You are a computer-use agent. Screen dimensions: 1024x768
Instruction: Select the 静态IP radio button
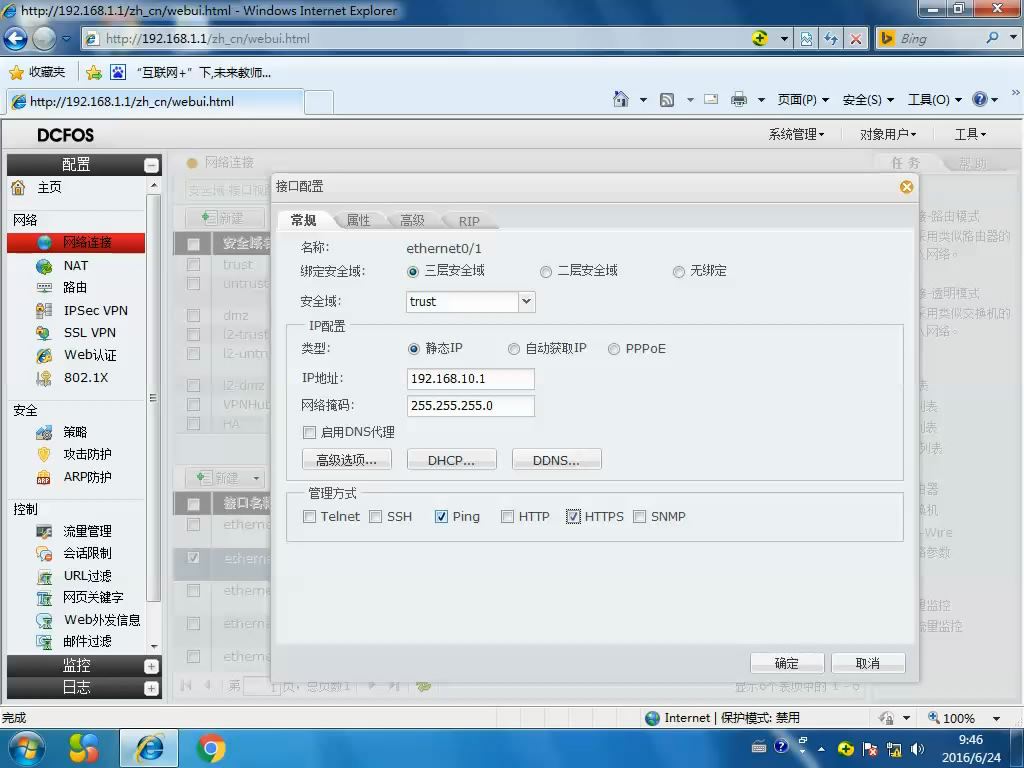[x=413, y=349]
